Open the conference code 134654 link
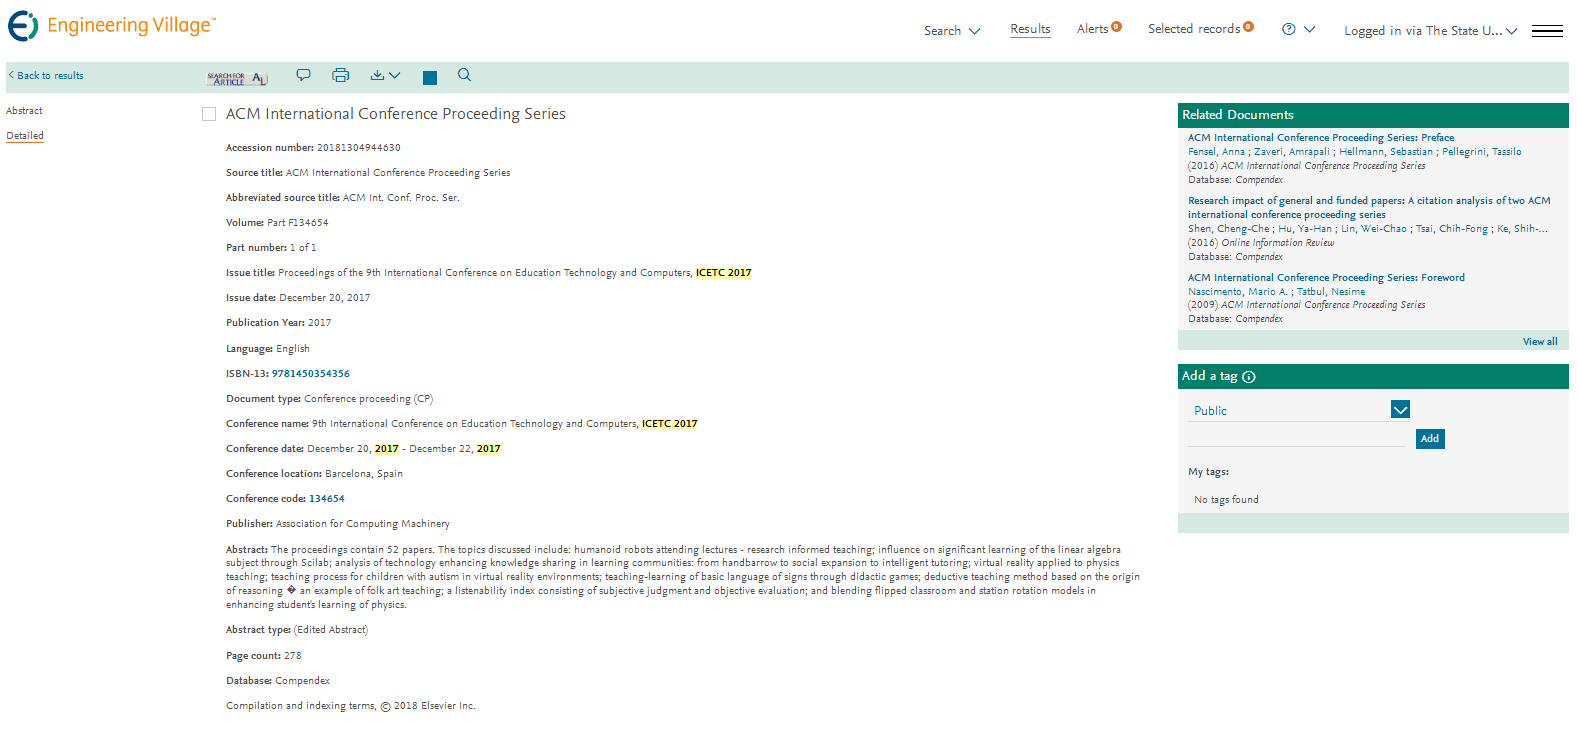This screenshot has width=1577, height=738. pyautogui.click(x=327, y=499)
